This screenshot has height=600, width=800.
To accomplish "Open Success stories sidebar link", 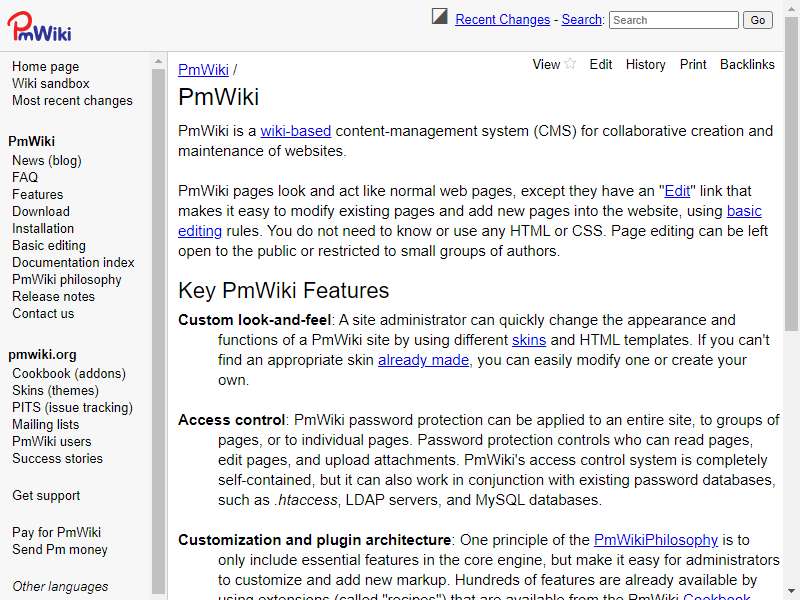I will point(57,458).
